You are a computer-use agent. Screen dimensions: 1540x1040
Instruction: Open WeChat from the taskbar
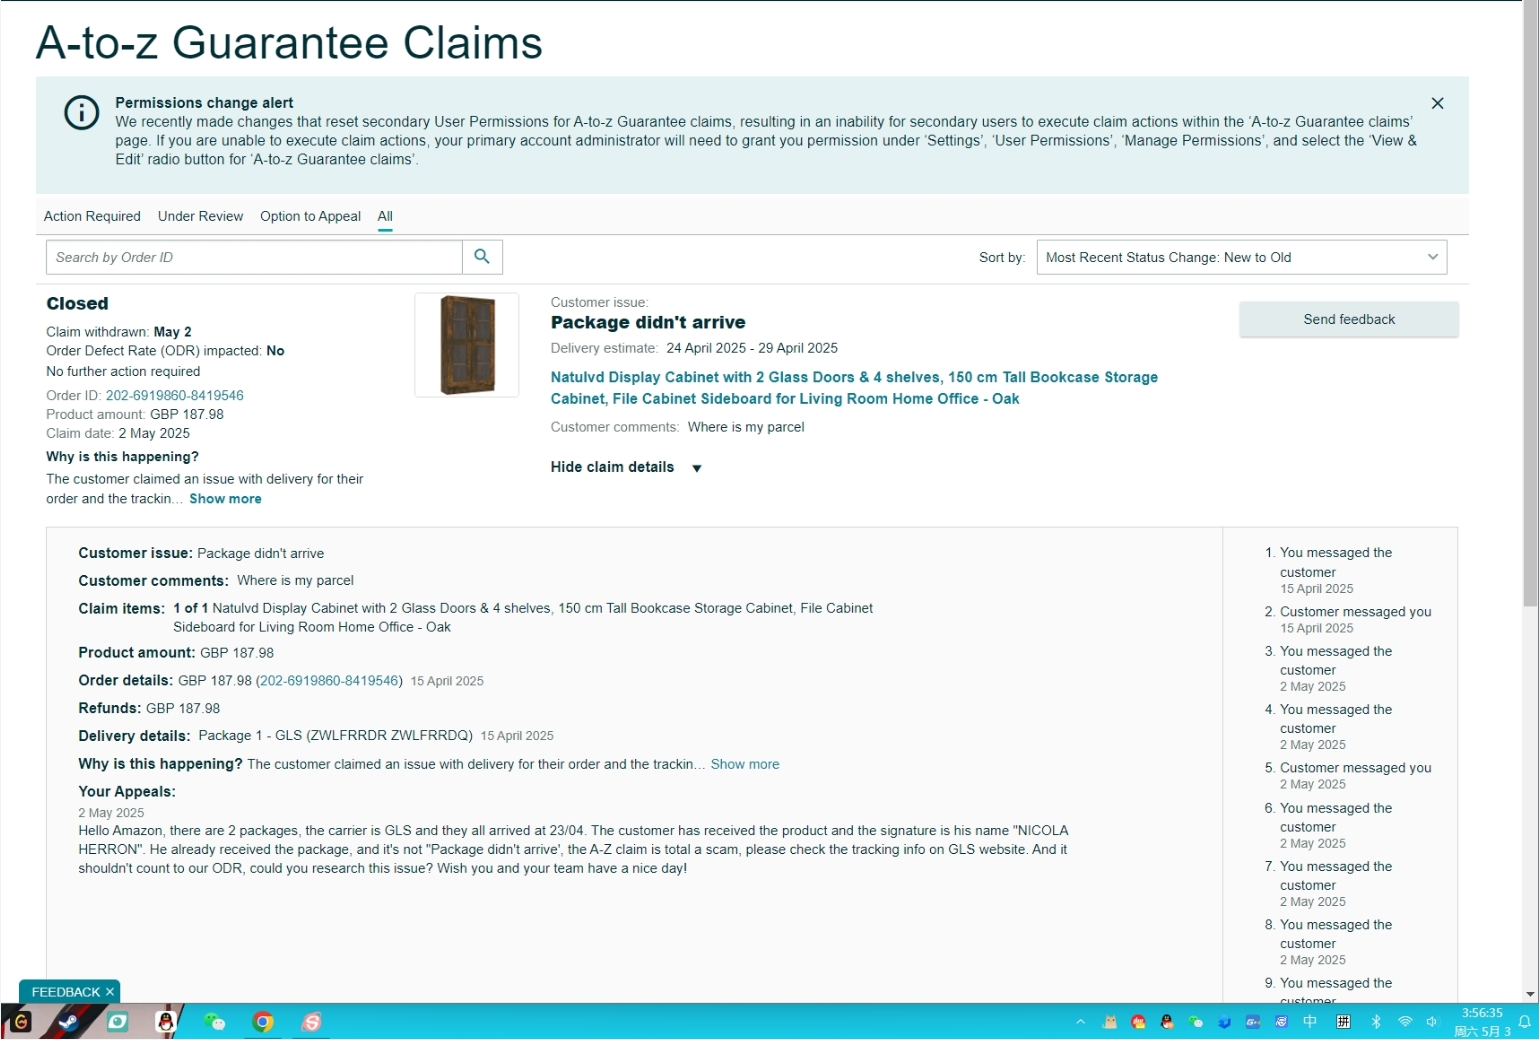[214, 1022]
